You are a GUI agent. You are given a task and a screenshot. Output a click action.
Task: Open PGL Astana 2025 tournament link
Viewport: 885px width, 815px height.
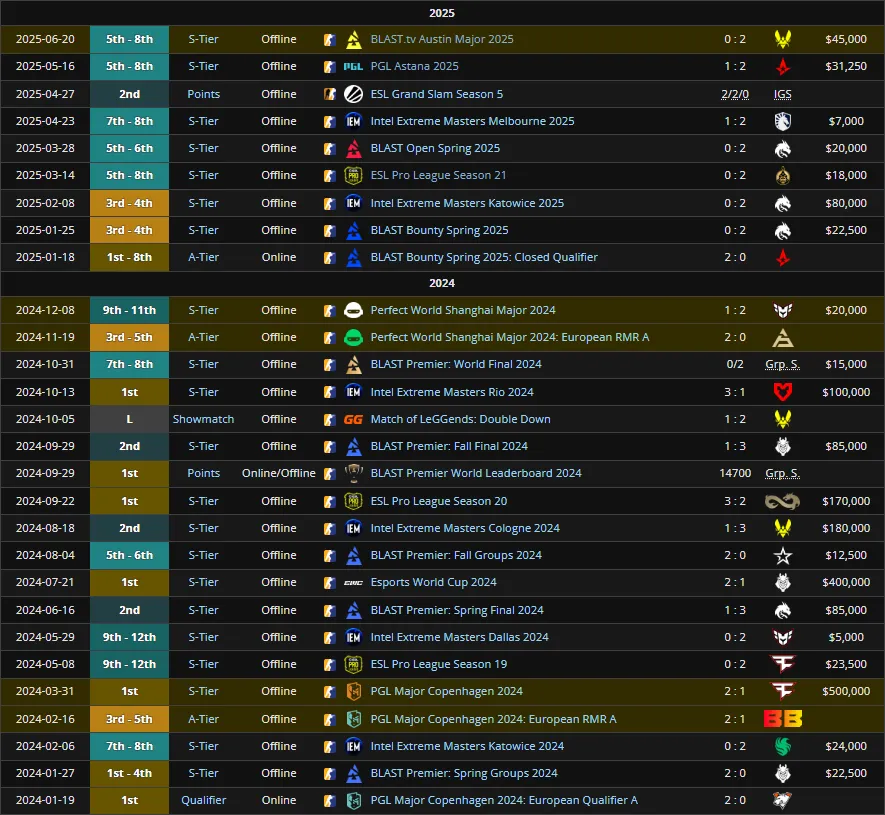pyautogui.click(x=414, y=66)
